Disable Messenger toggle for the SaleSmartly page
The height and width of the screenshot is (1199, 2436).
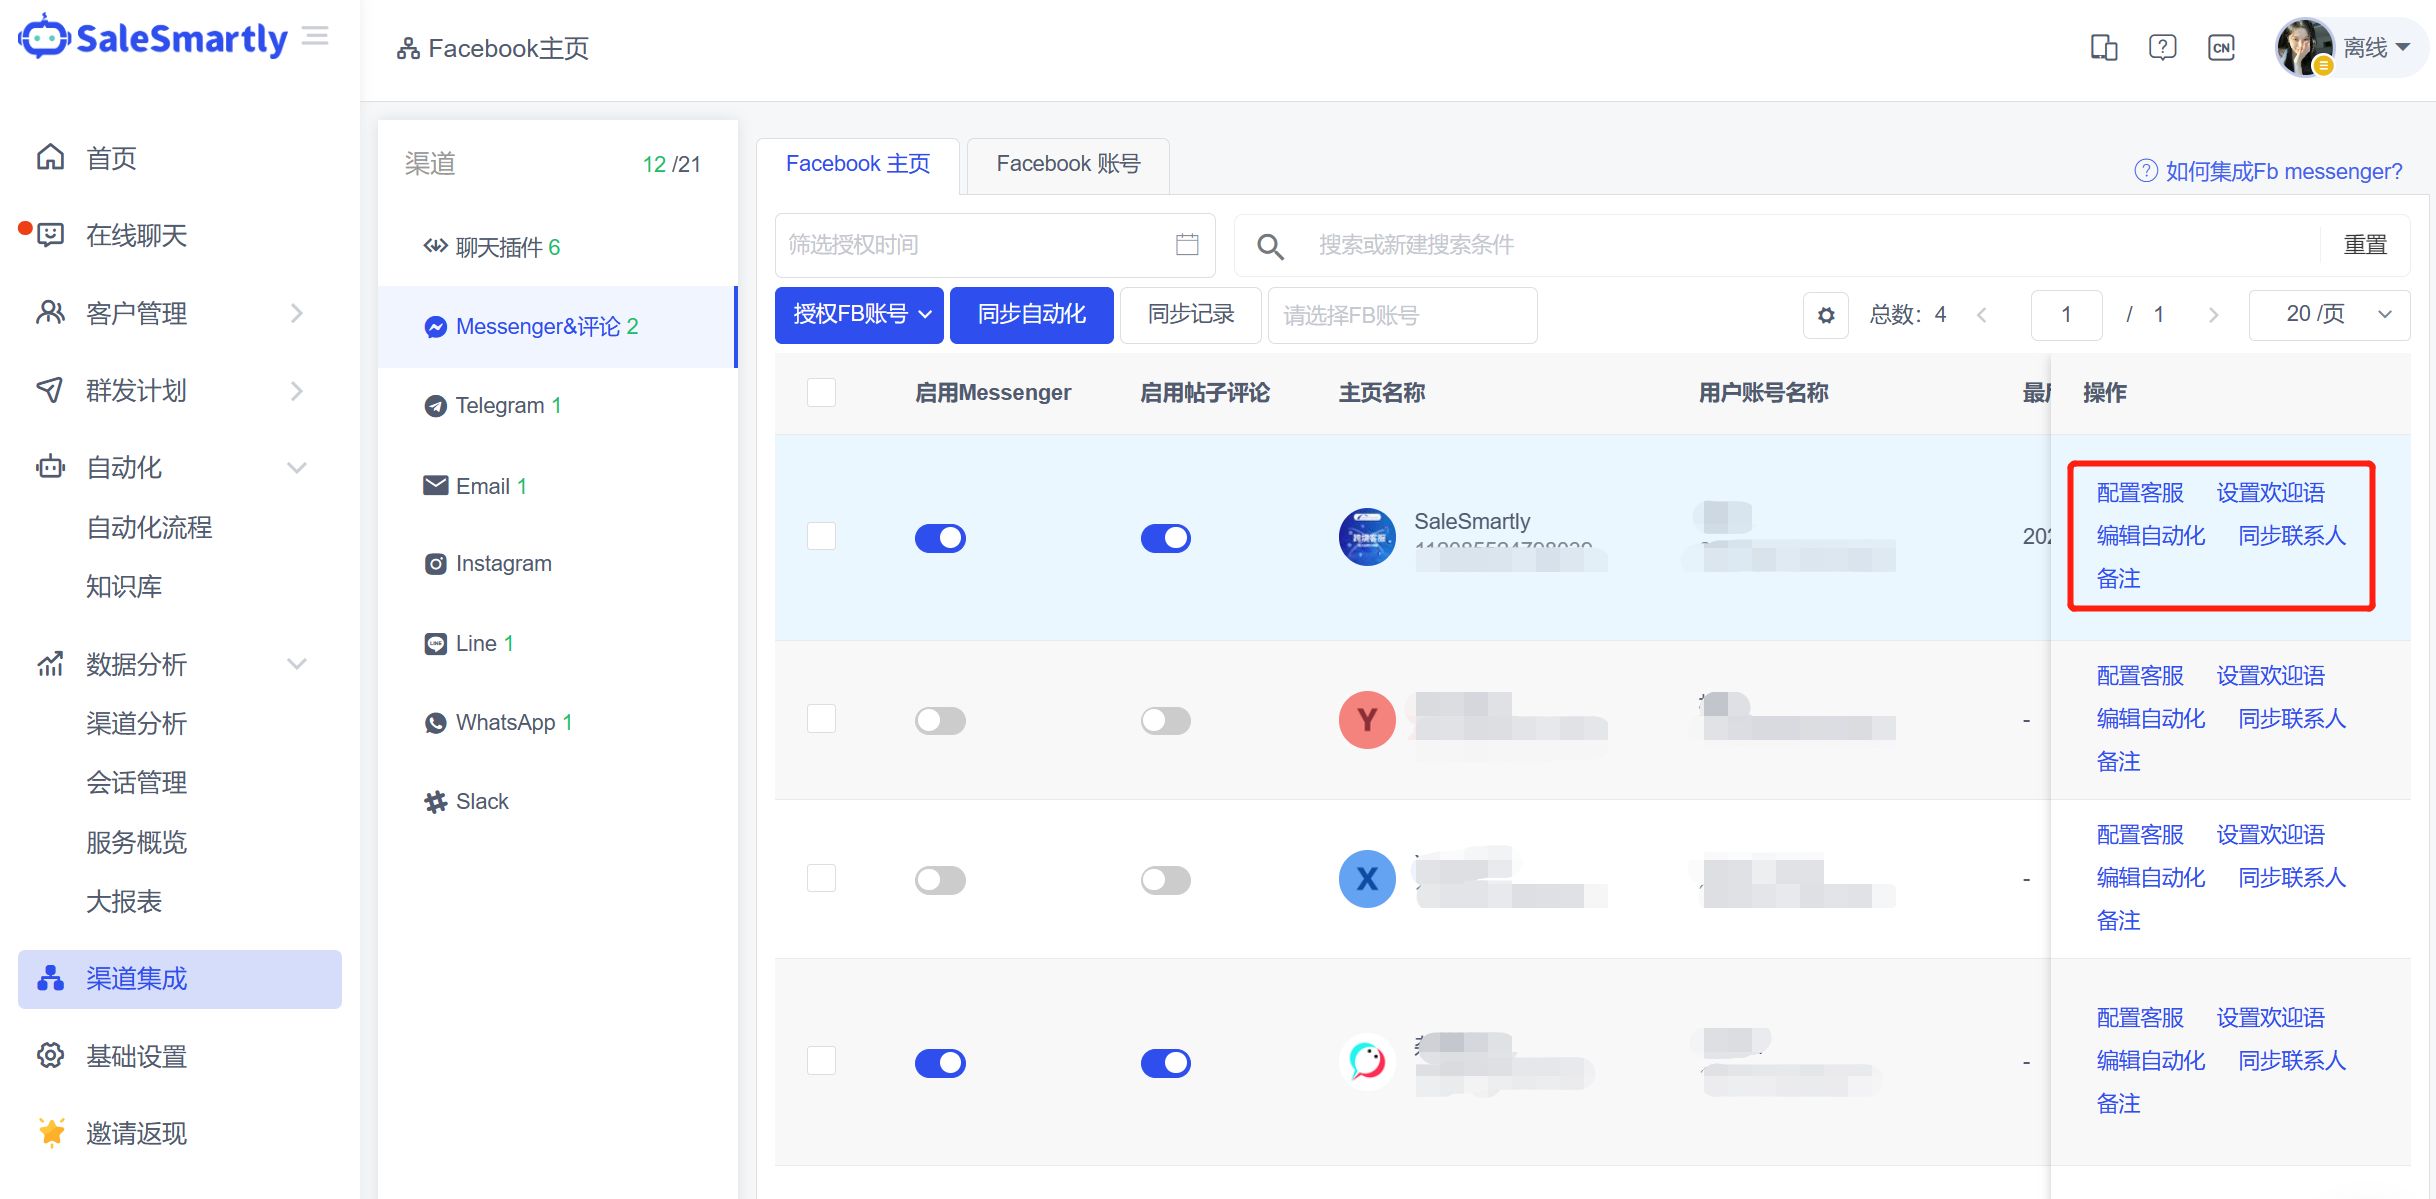point(940,538)
